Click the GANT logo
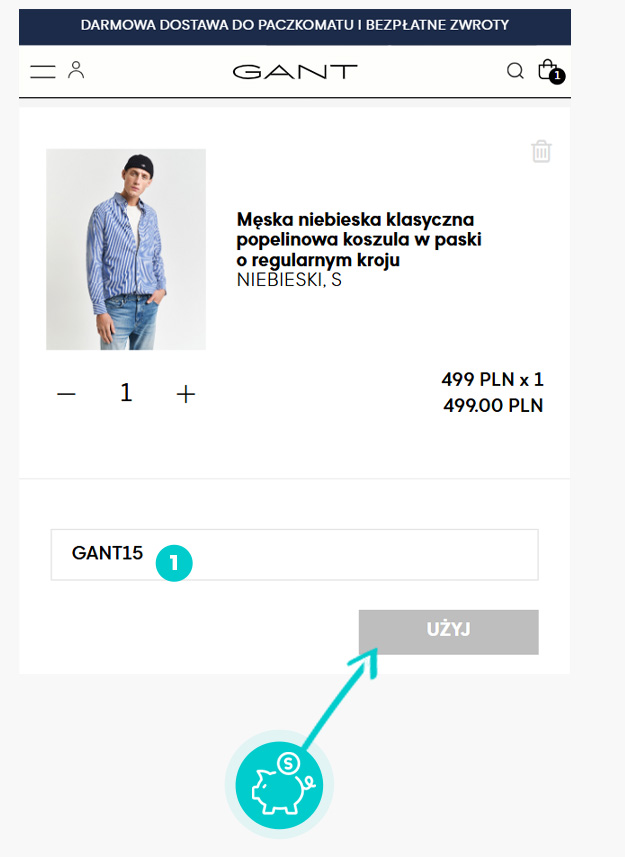Image resolution: width=625 pixels, height=857 pixels. tap(295, 72)
